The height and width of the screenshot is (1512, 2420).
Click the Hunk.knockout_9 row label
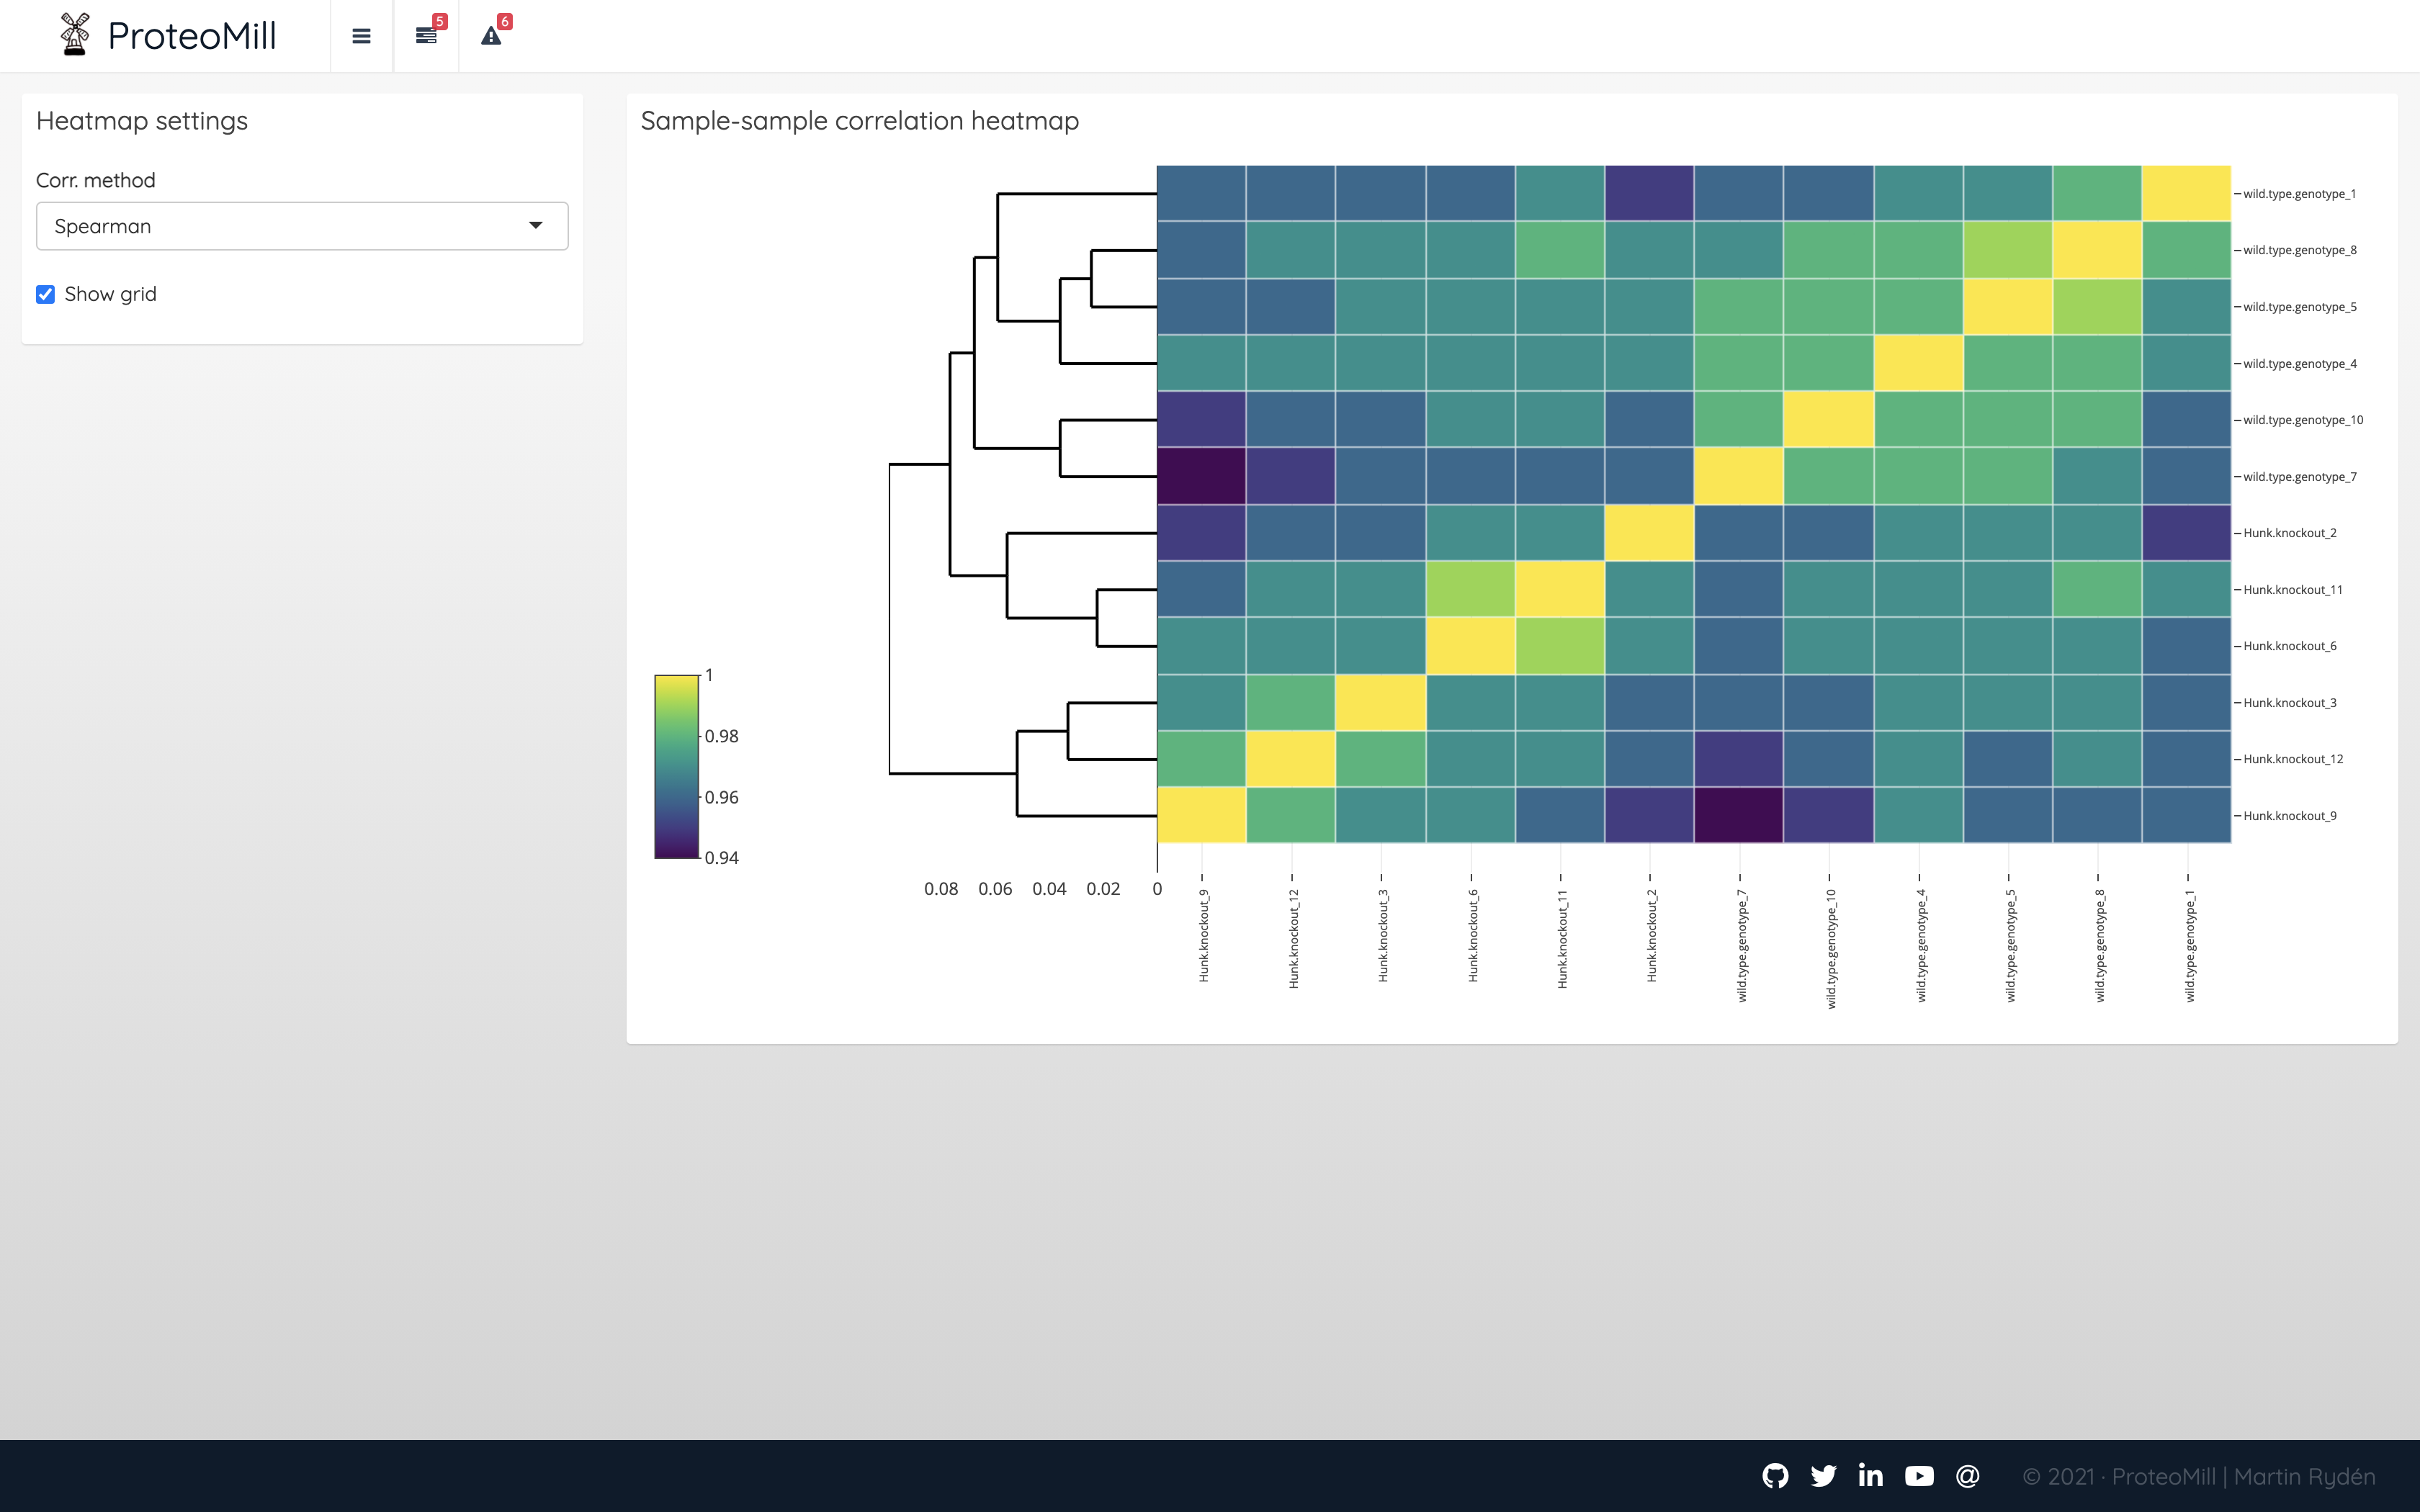pyautogui.click(x=2289, y=816)
